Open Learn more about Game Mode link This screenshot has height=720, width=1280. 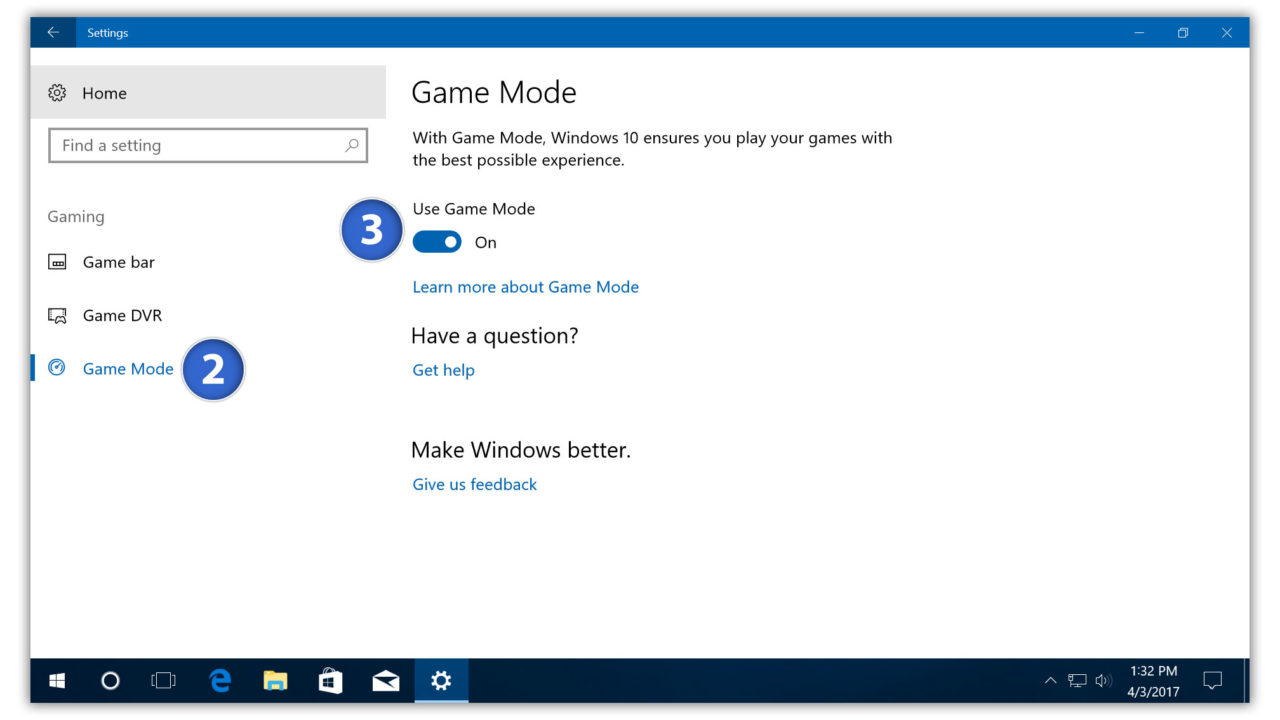click(526, 287)
